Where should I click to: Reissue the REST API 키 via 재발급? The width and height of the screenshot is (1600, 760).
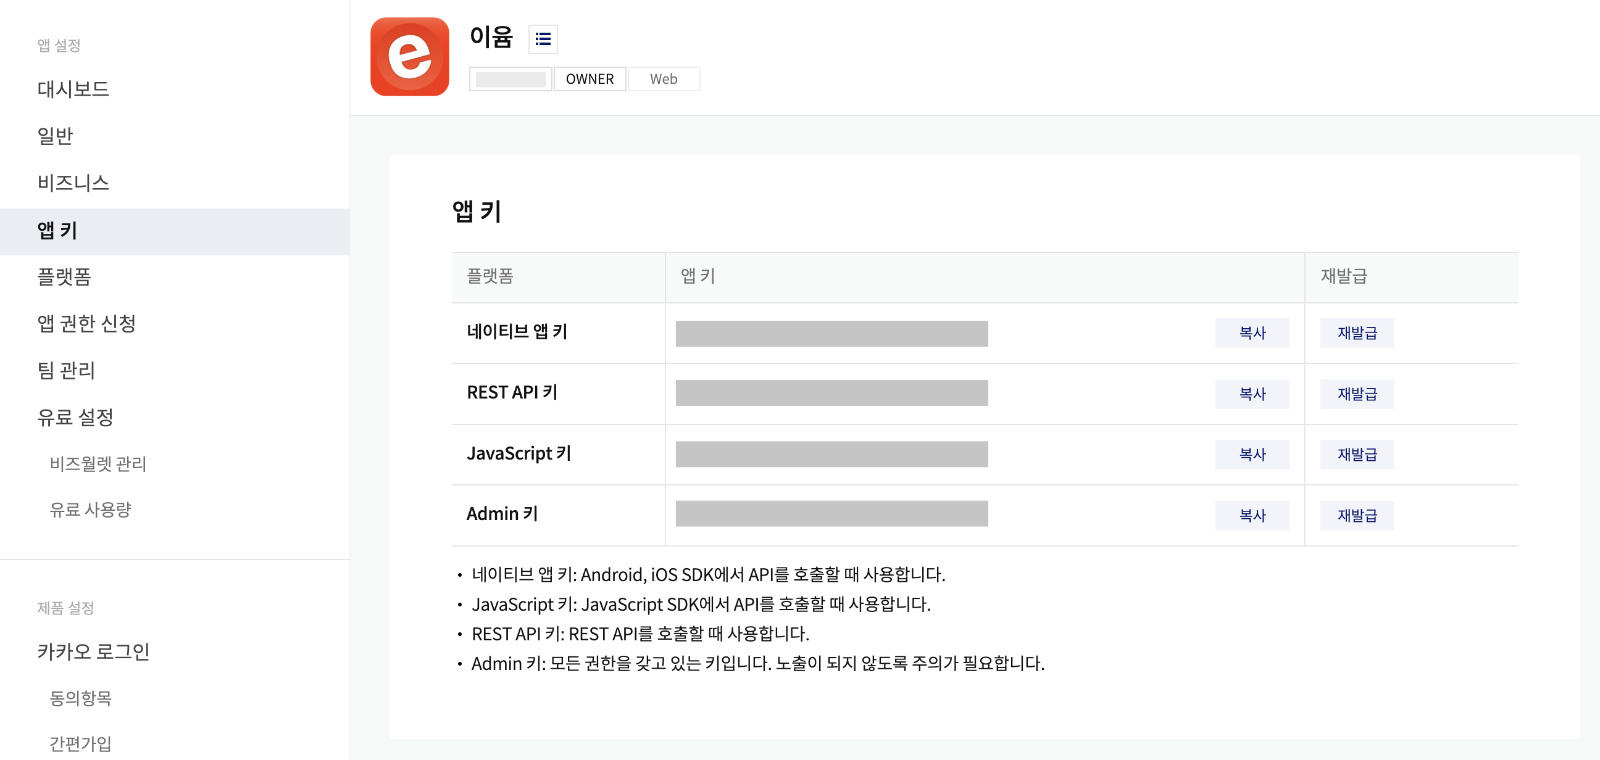pyautogui.click(x=1357, y=394)
